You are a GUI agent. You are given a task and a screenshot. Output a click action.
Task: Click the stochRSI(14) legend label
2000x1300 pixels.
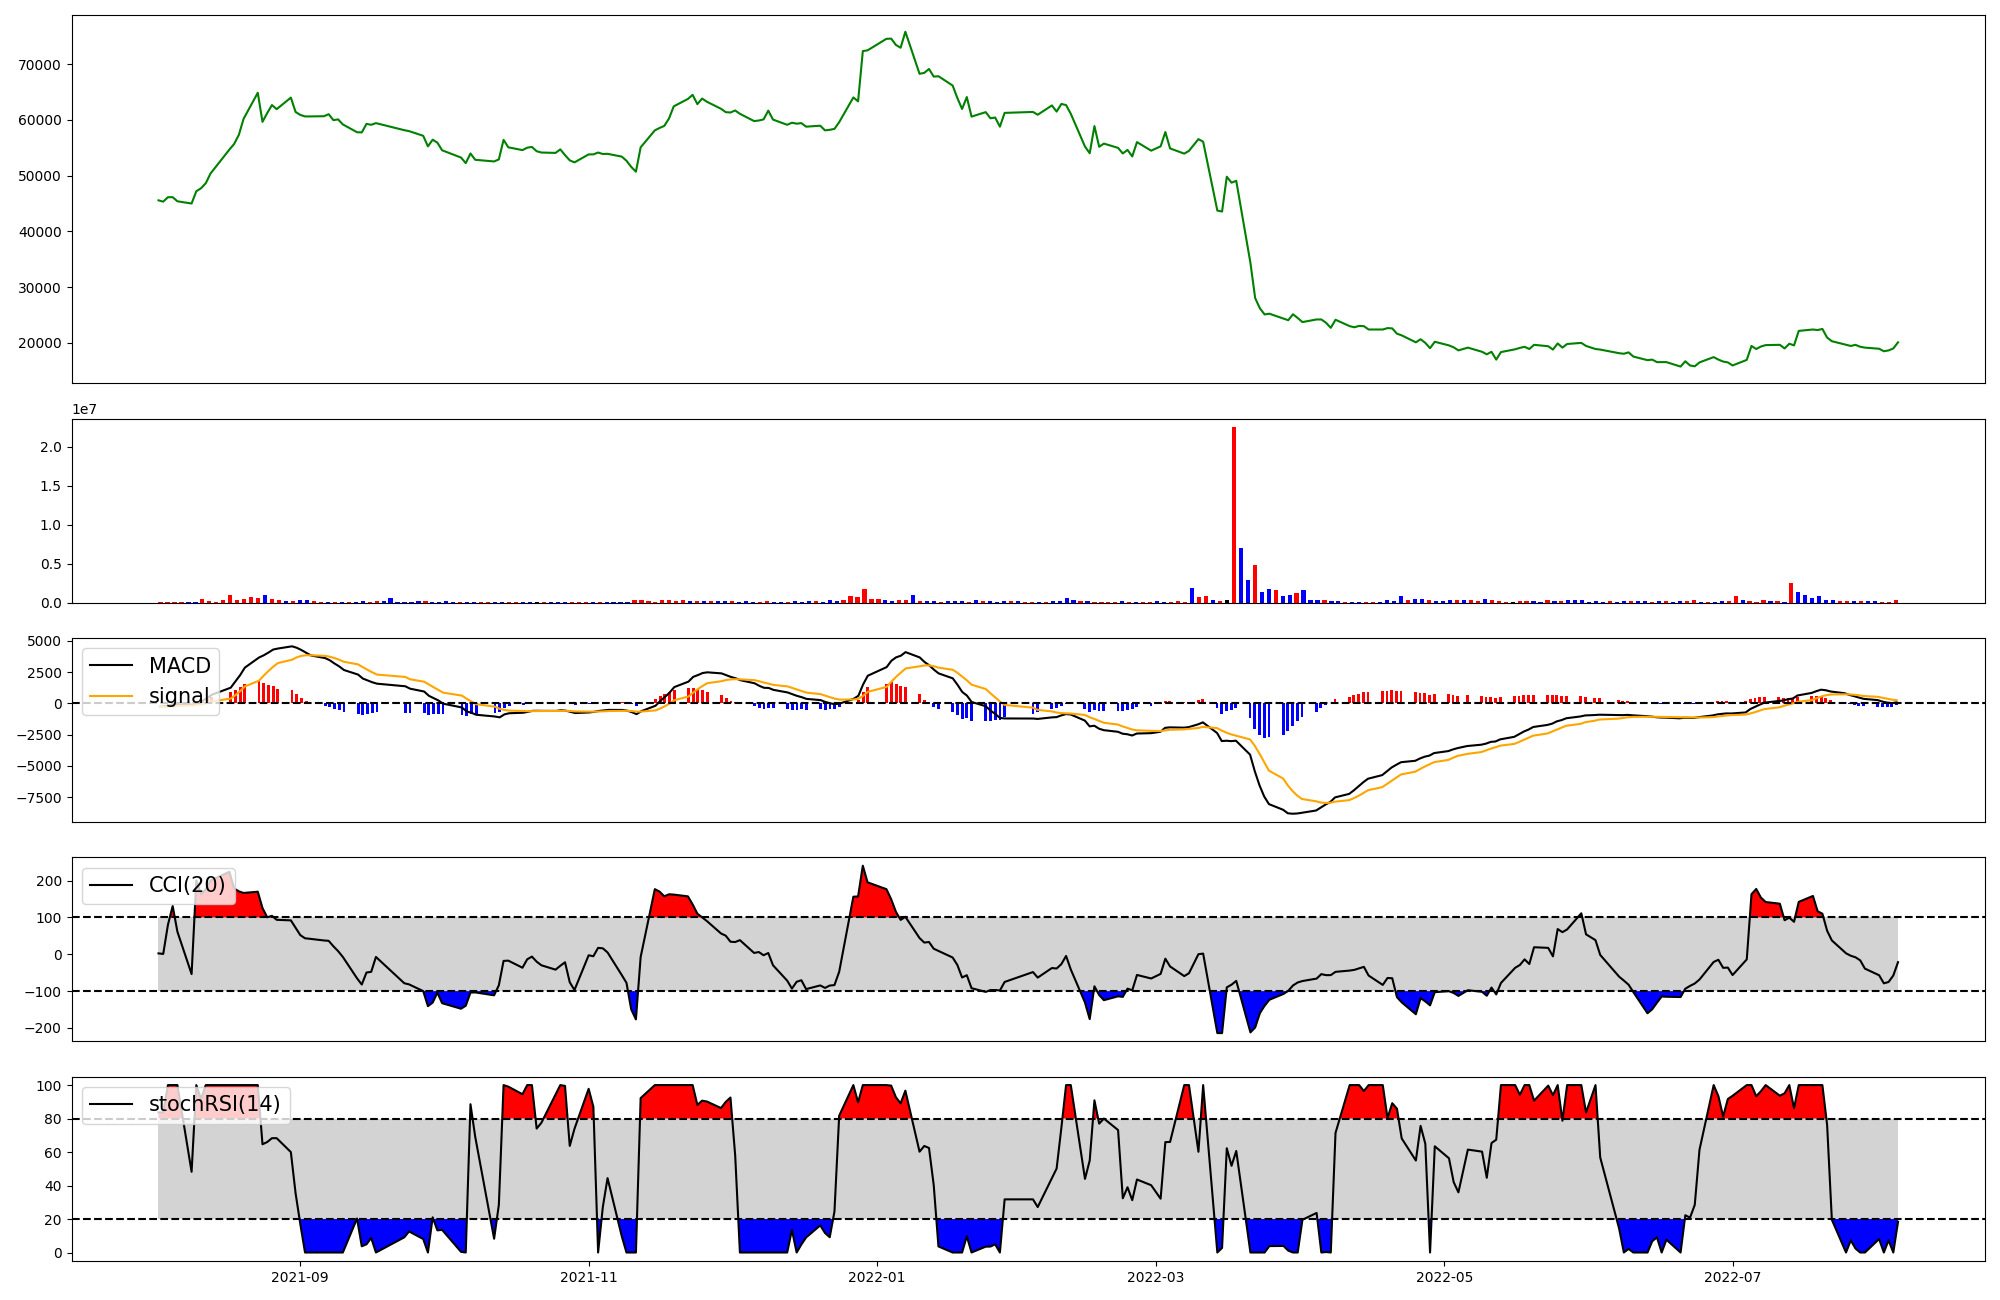click(214, 1104)
